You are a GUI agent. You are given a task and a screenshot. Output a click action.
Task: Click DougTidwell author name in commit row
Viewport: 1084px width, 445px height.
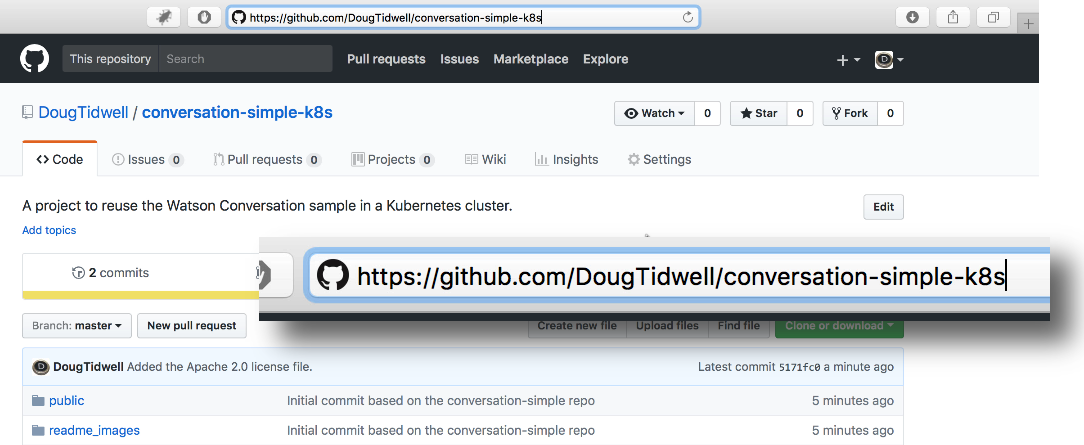click(x=88, y=367)
